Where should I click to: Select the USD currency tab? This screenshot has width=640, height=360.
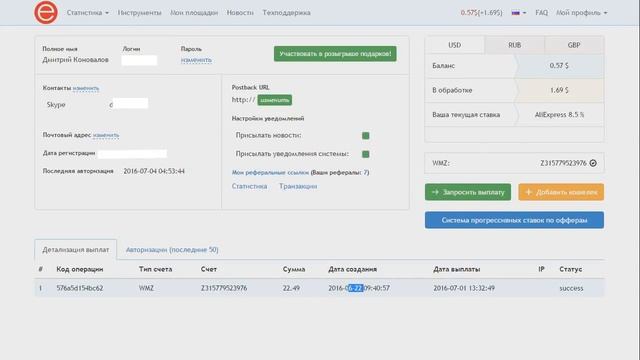pos(455,45)
